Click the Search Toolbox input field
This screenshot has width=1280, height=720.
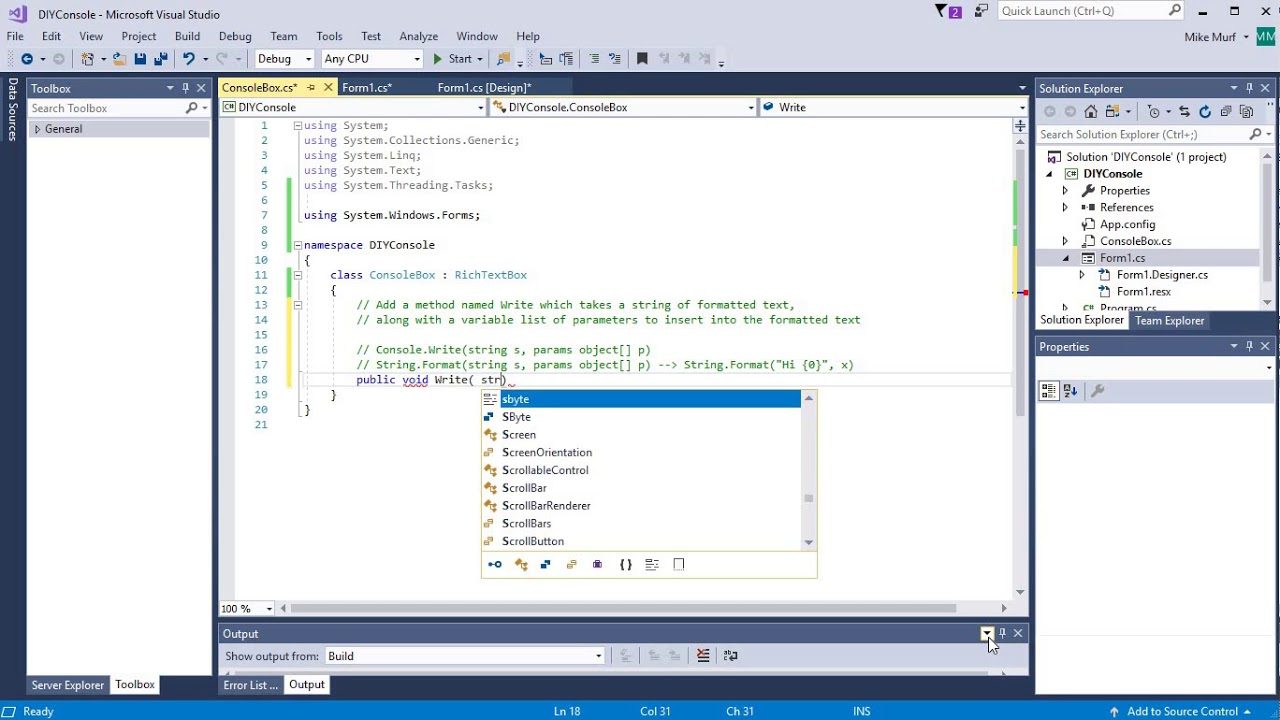pyautogui.click(x=106, y=108)
